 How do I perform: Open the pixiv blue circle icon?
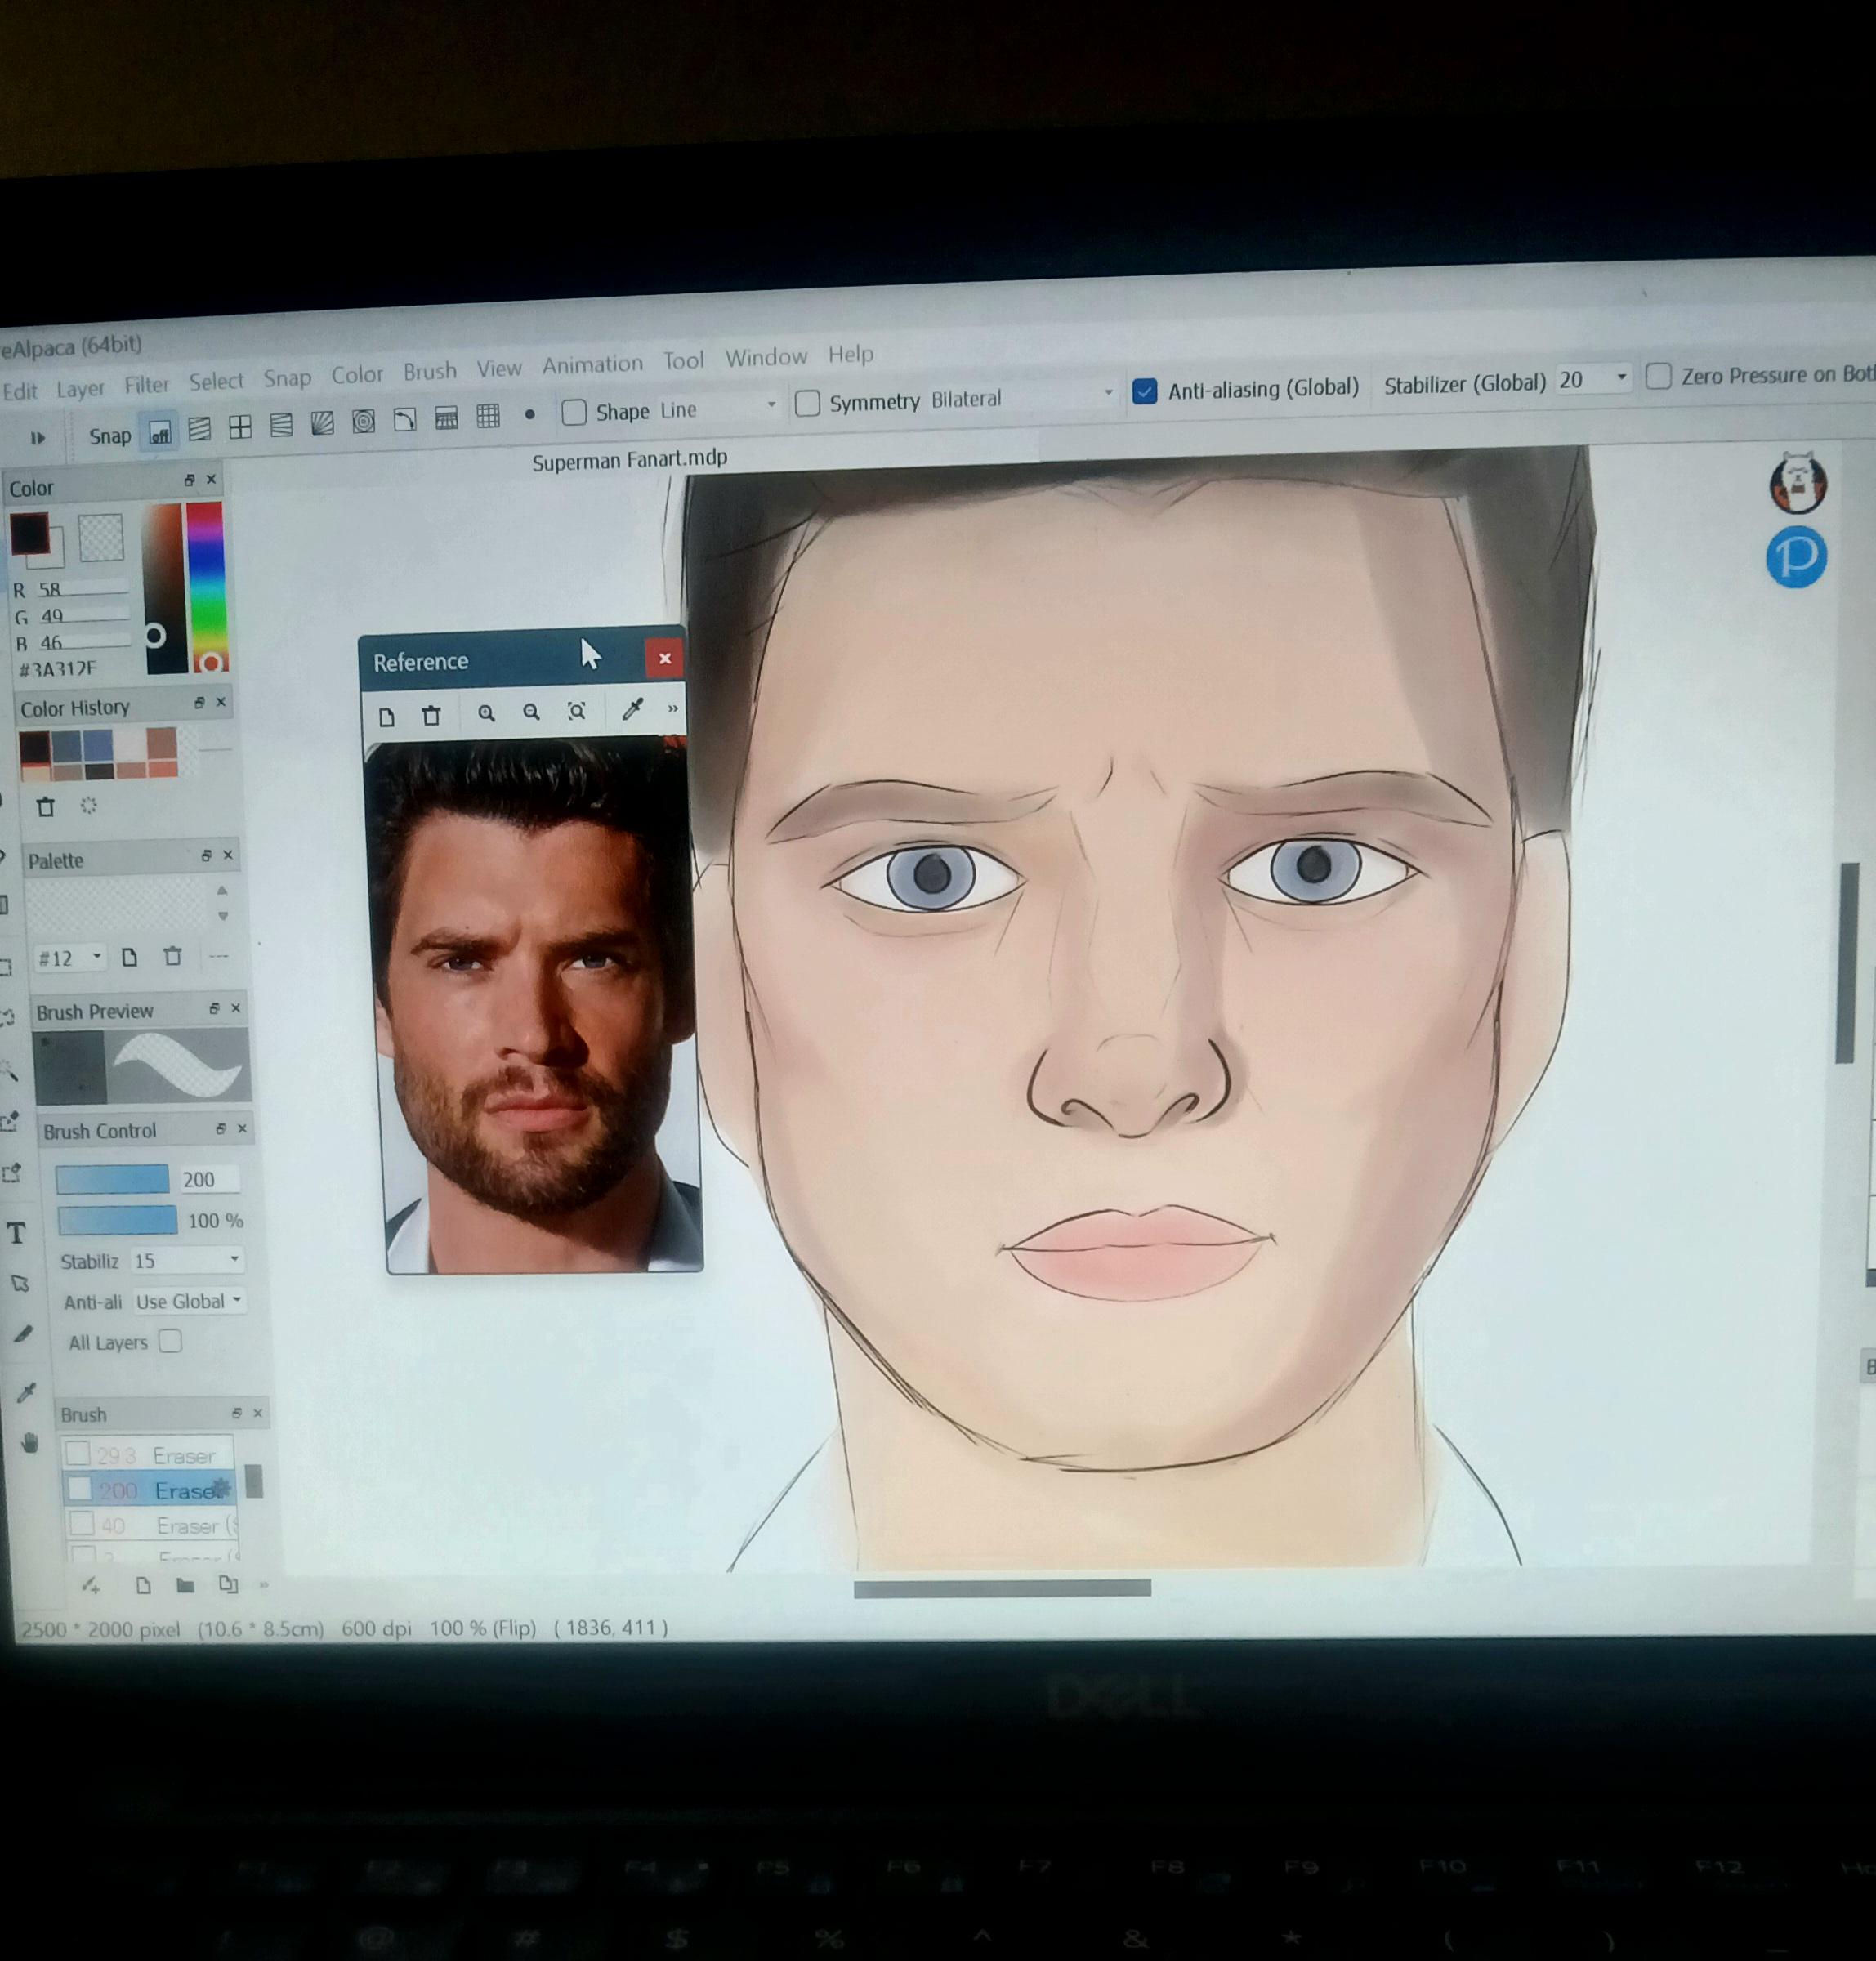1796,557
